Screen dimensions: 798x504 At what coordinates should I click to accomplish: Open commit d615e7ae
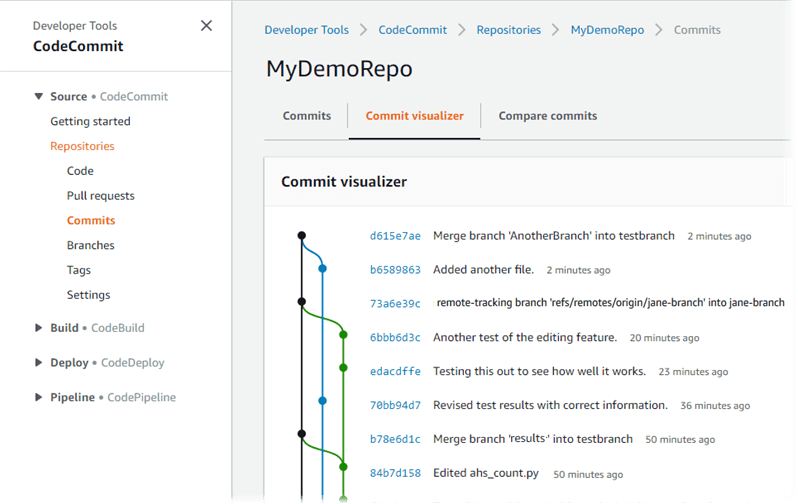coord(395,237)
